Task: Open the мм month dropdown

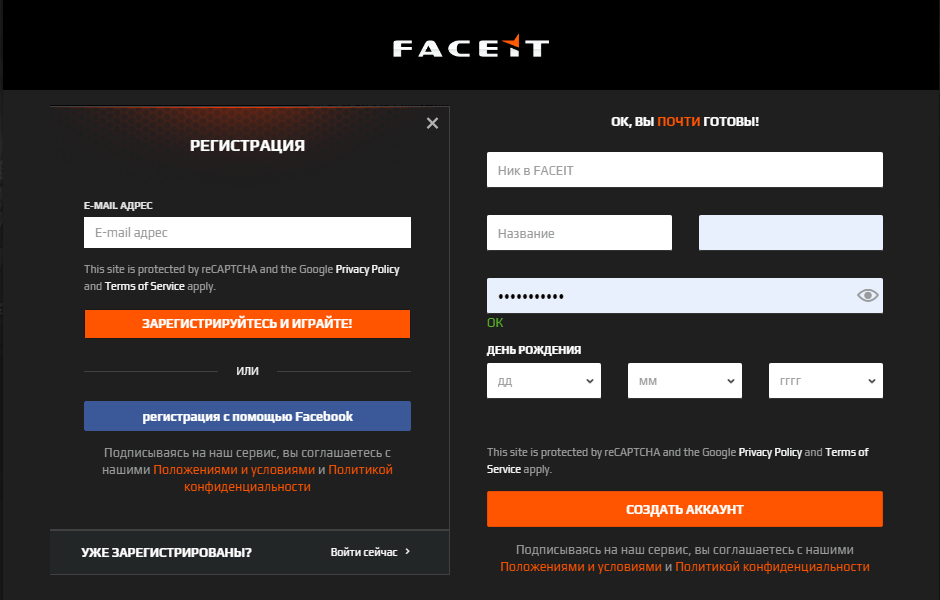Action: (x=684, y=380)
